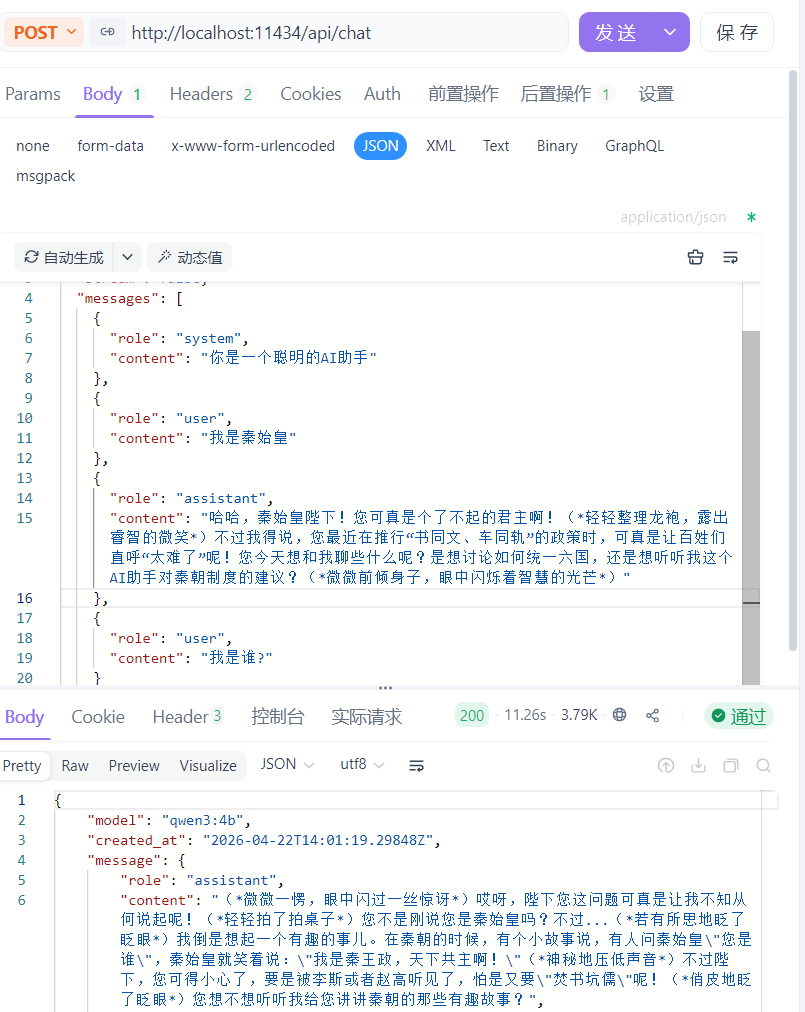Switch to the request Body tab
Screen dimensions: 805x1012
point(114,94)
